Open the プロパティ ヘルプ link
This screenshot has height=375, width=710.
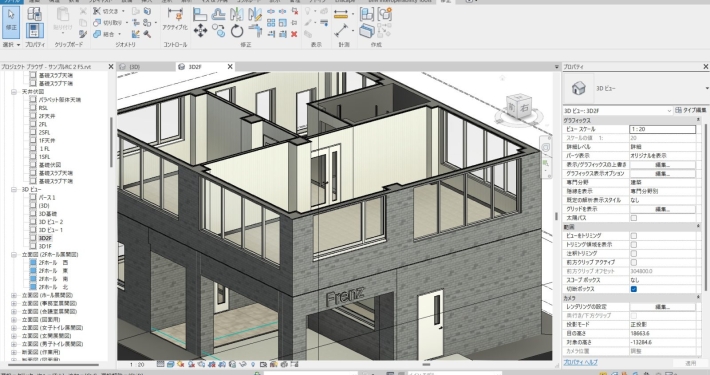coord(580,362)
